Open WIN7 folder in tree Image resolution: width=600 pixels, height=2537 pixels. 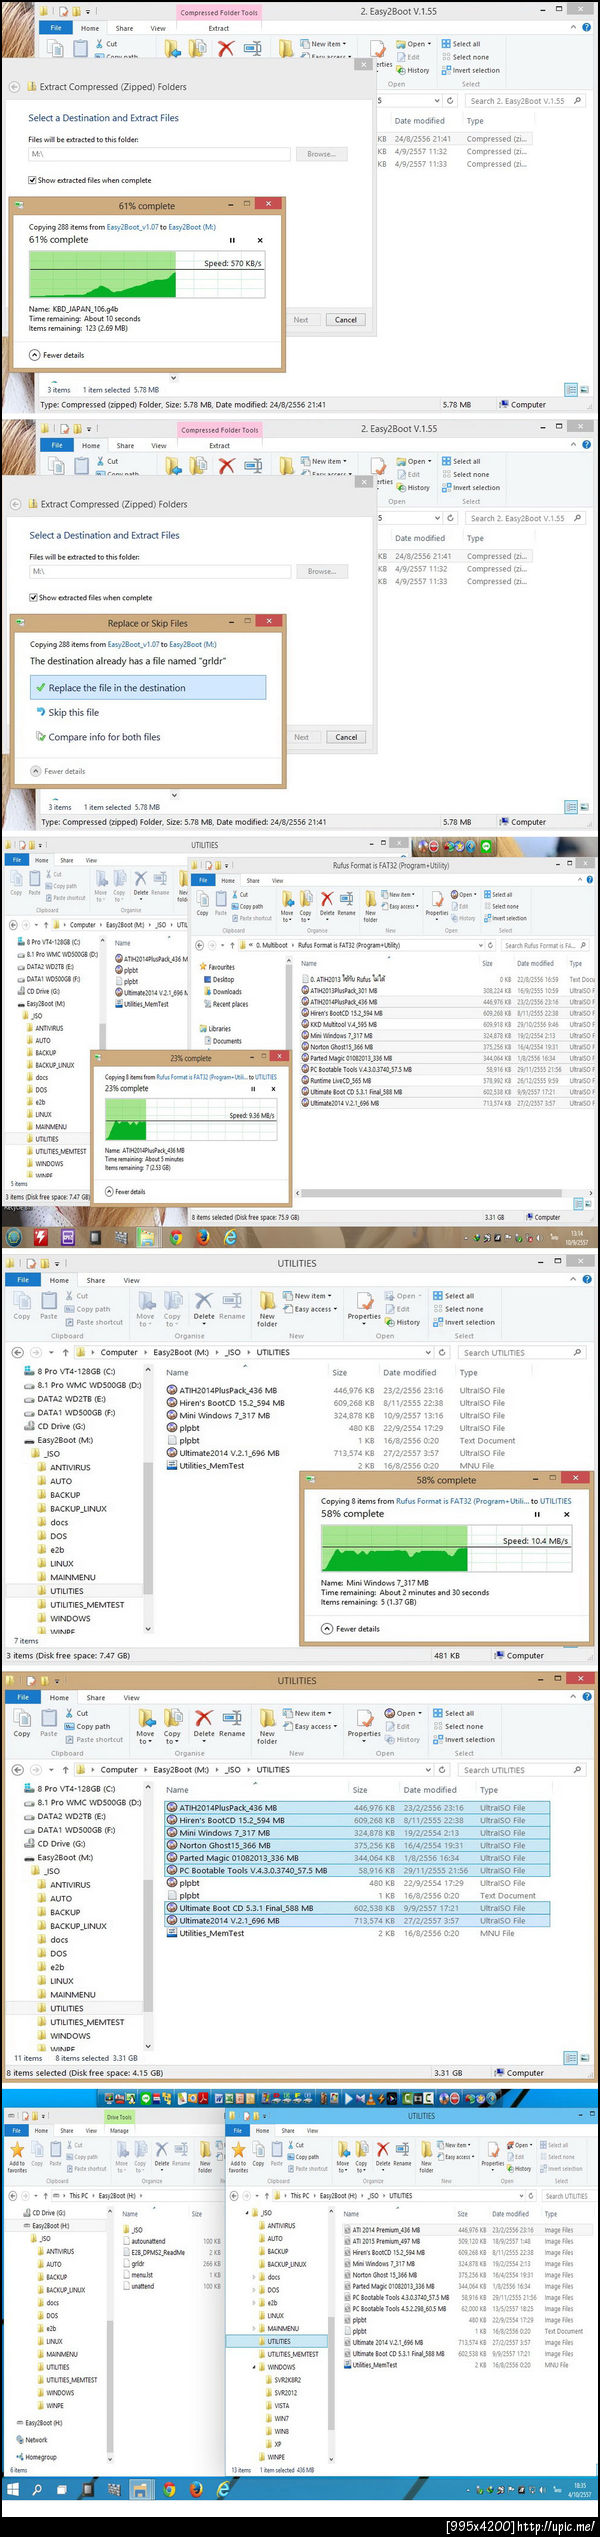pyautogui.click(x=276, y=2418)
